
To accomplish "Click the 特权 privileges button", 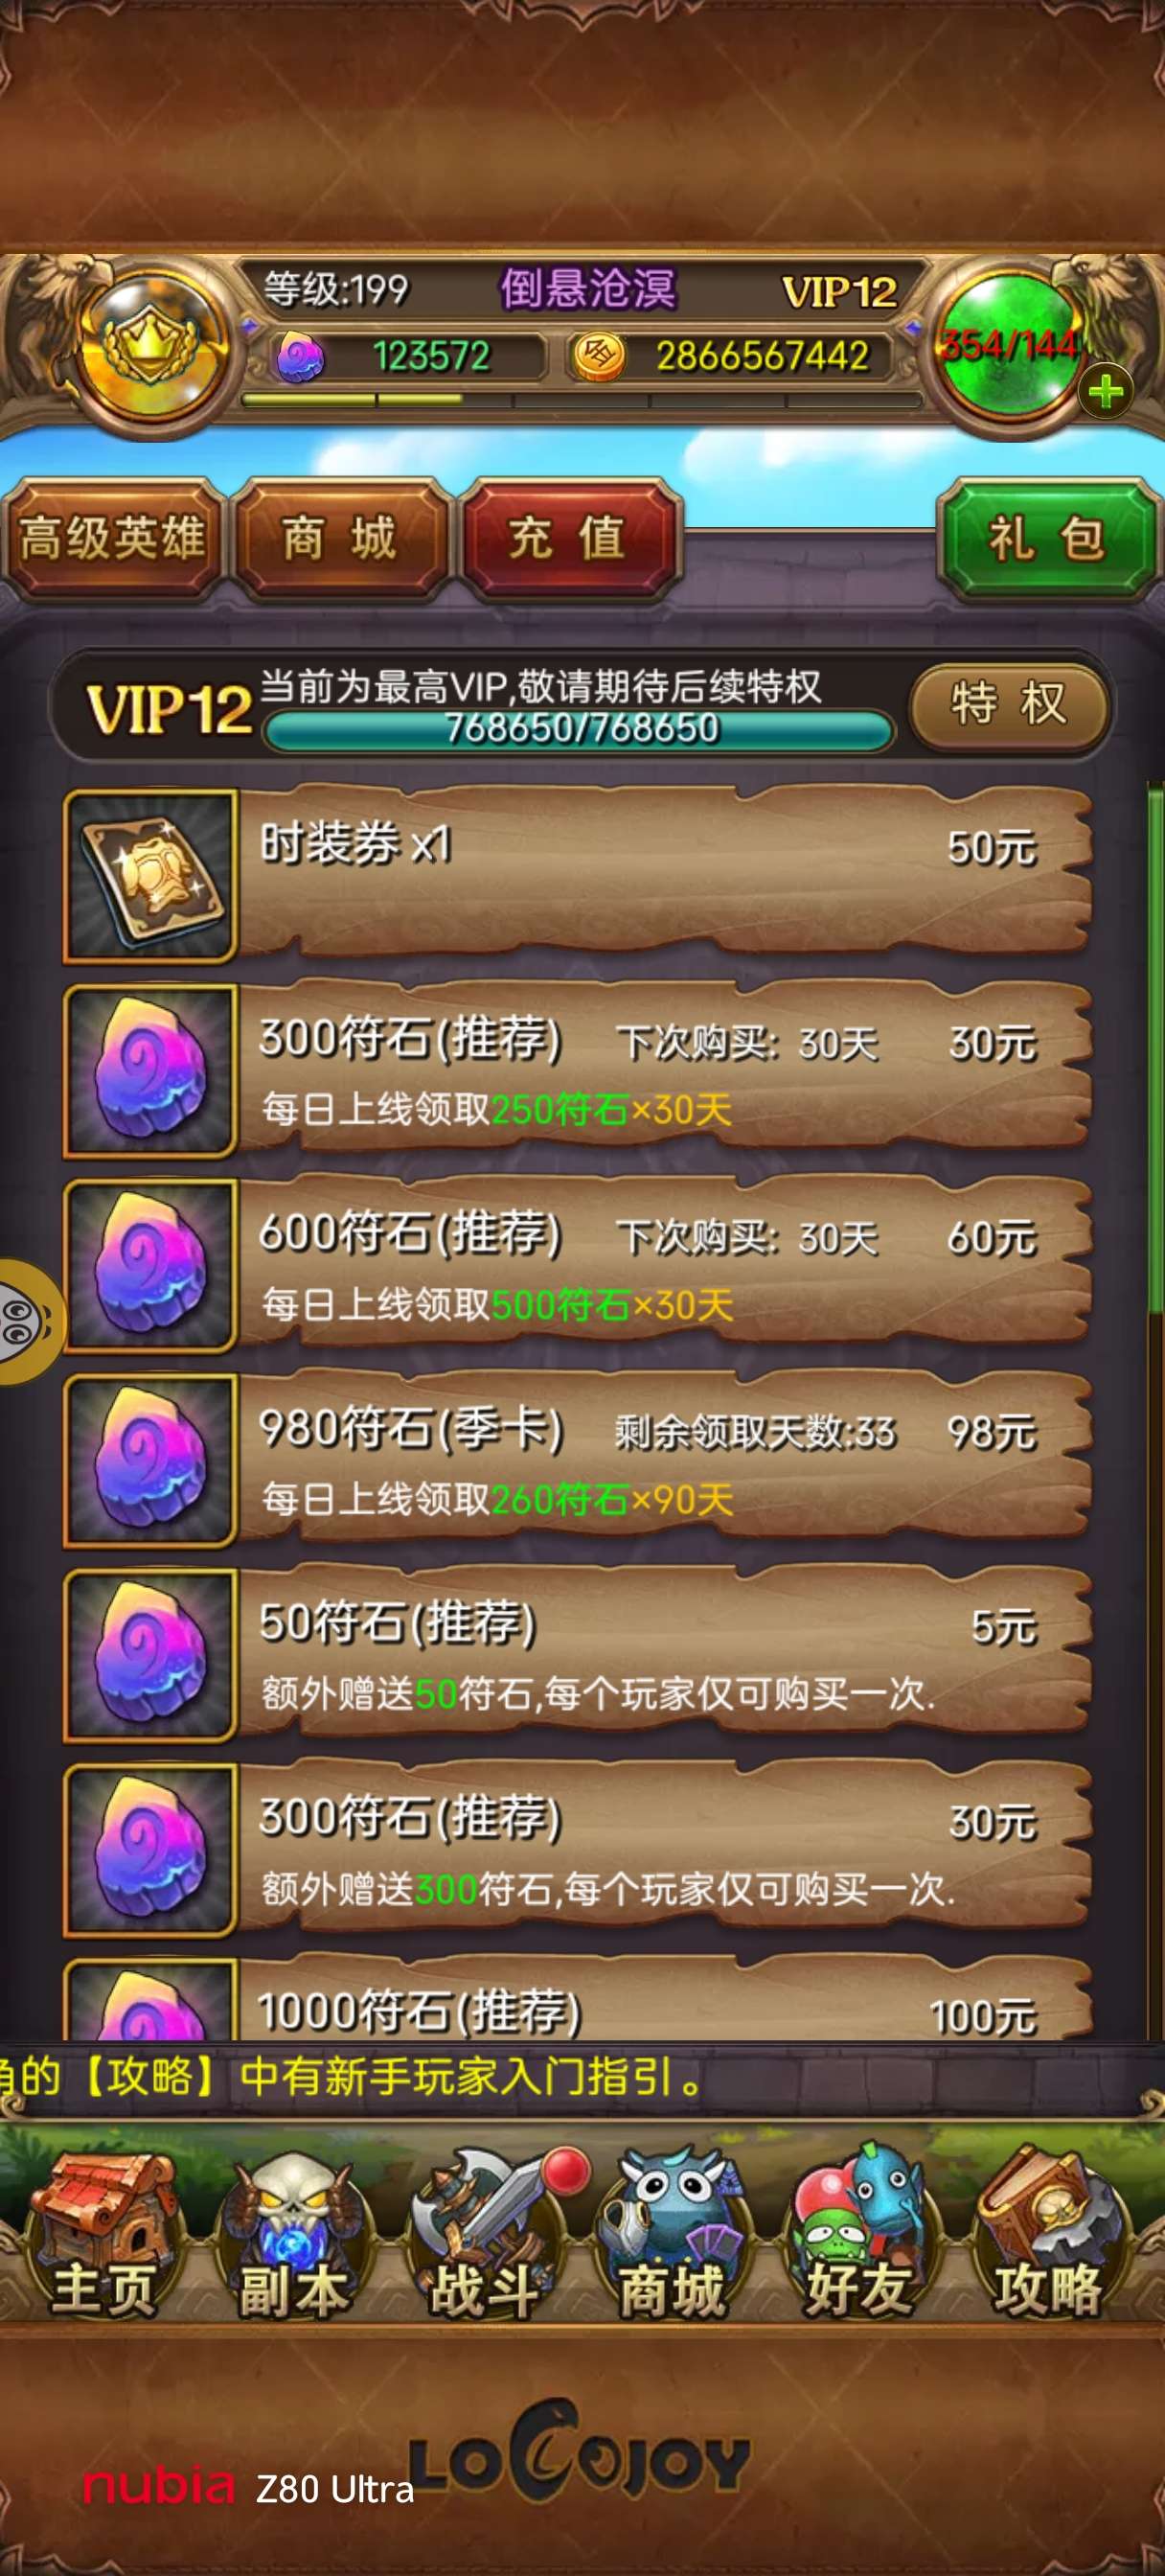I will tap(1009, 704).
